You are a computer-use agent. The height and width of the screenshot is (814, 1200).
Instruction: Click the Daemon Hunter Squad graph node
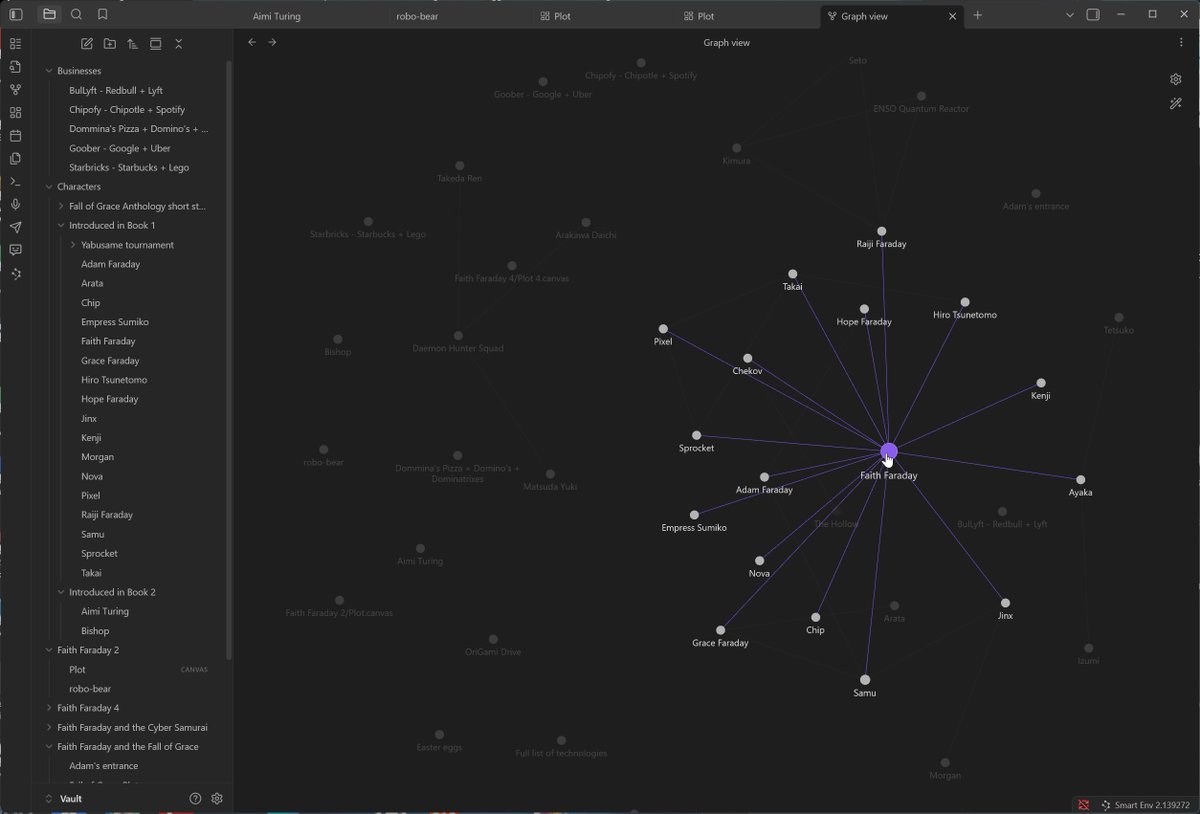coord(458,336)
